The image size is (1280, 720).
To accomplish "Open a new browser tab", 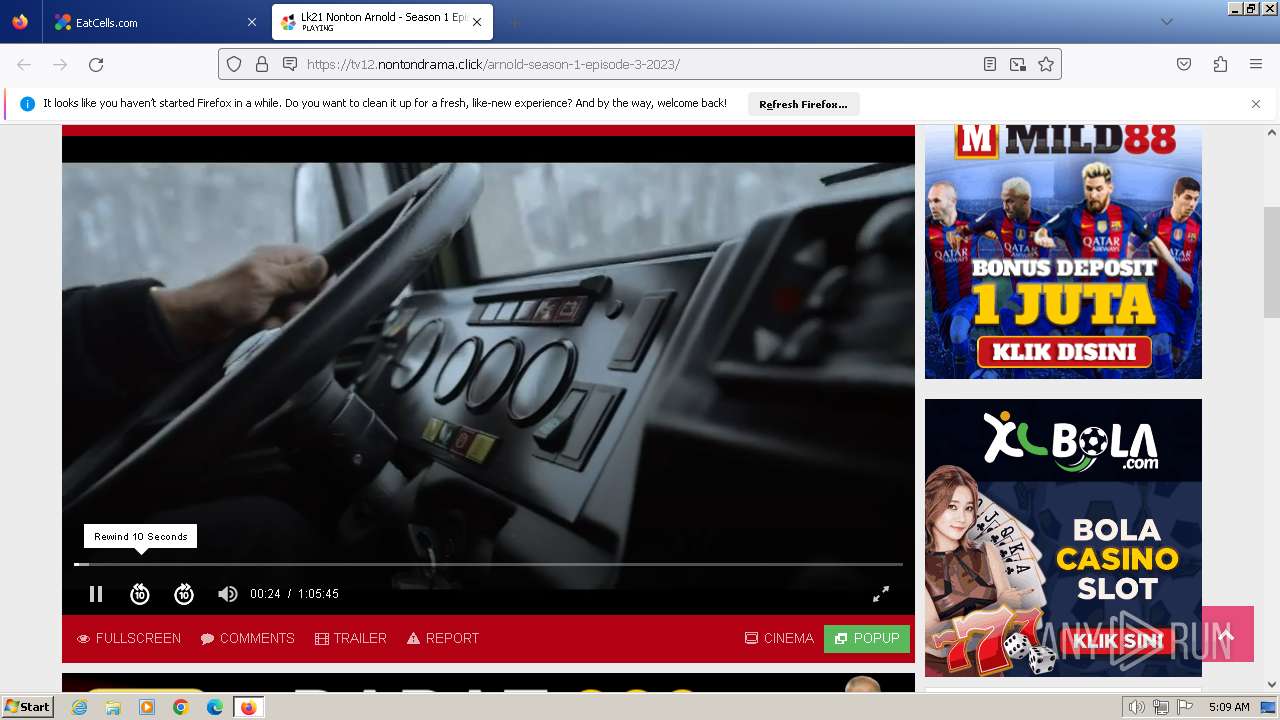I will coord(514,22).
